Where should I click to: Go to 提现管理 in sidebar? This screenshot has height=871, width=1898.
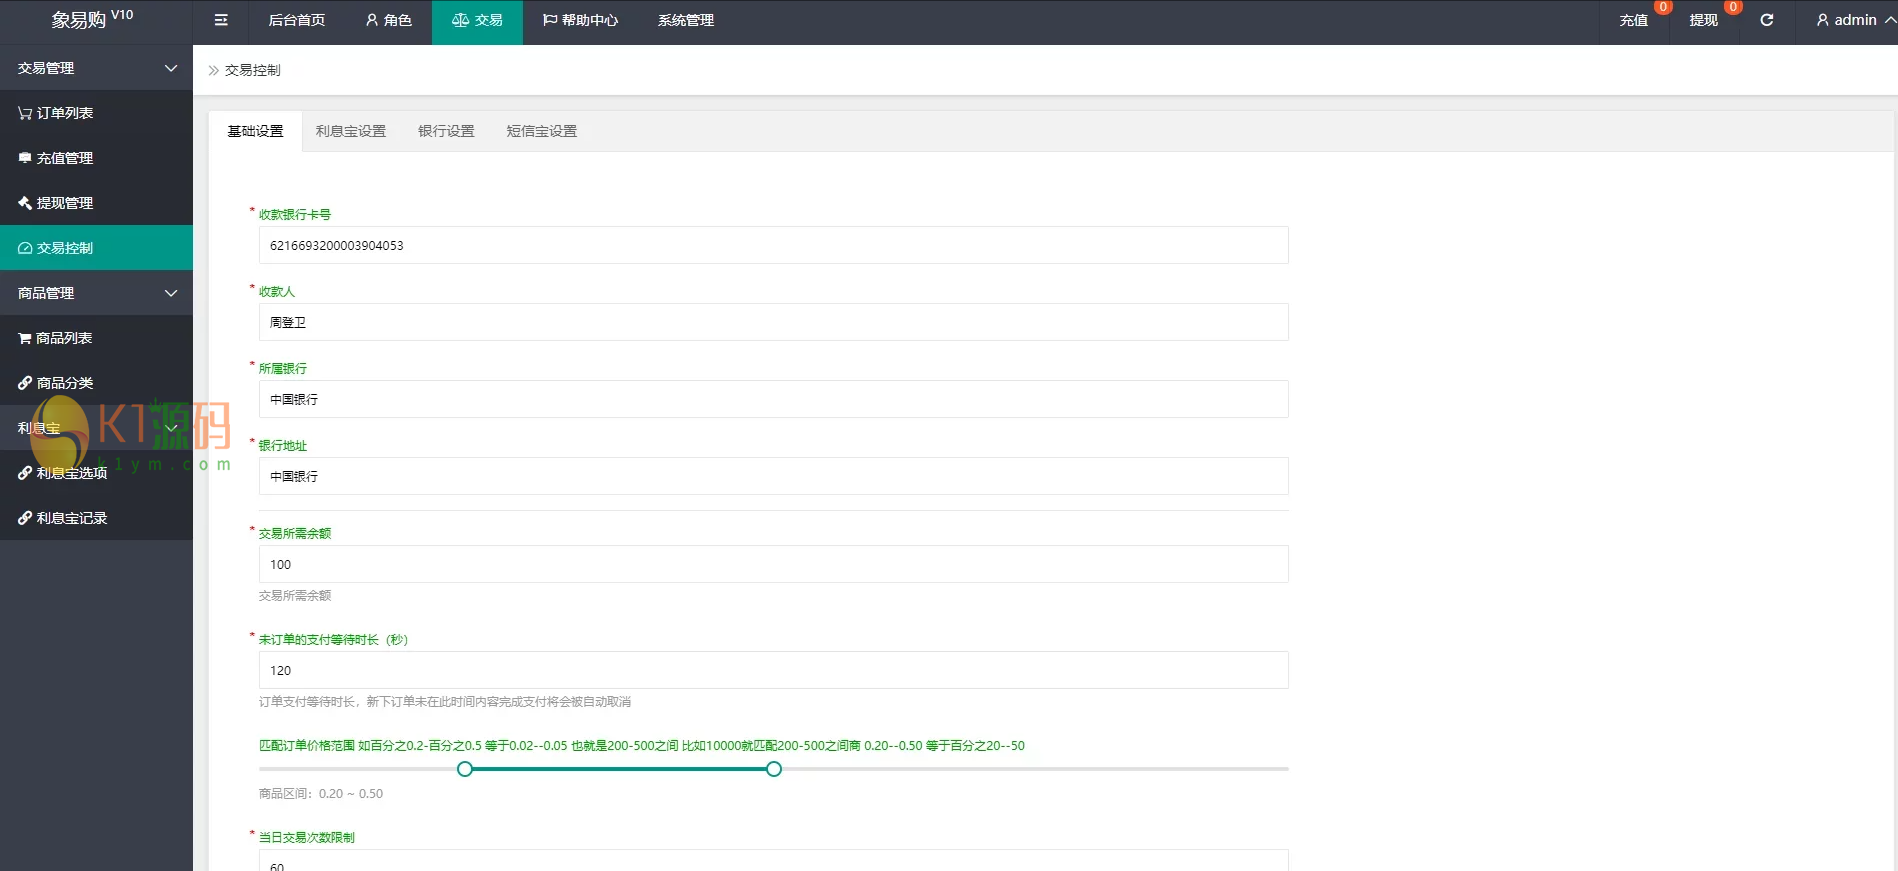click(x=96, y=203)
